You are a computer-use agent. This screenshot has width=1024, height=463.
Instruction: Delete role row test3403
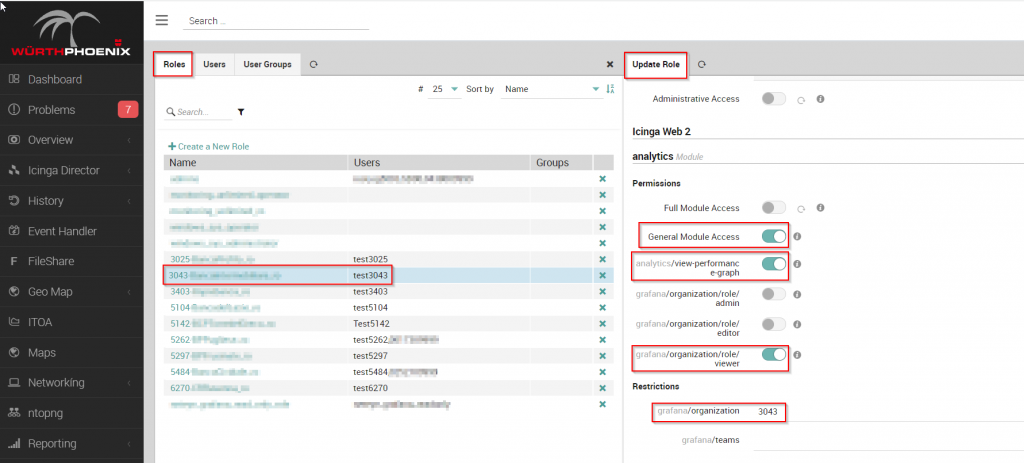pyautogui.click(x=603, y=291)
